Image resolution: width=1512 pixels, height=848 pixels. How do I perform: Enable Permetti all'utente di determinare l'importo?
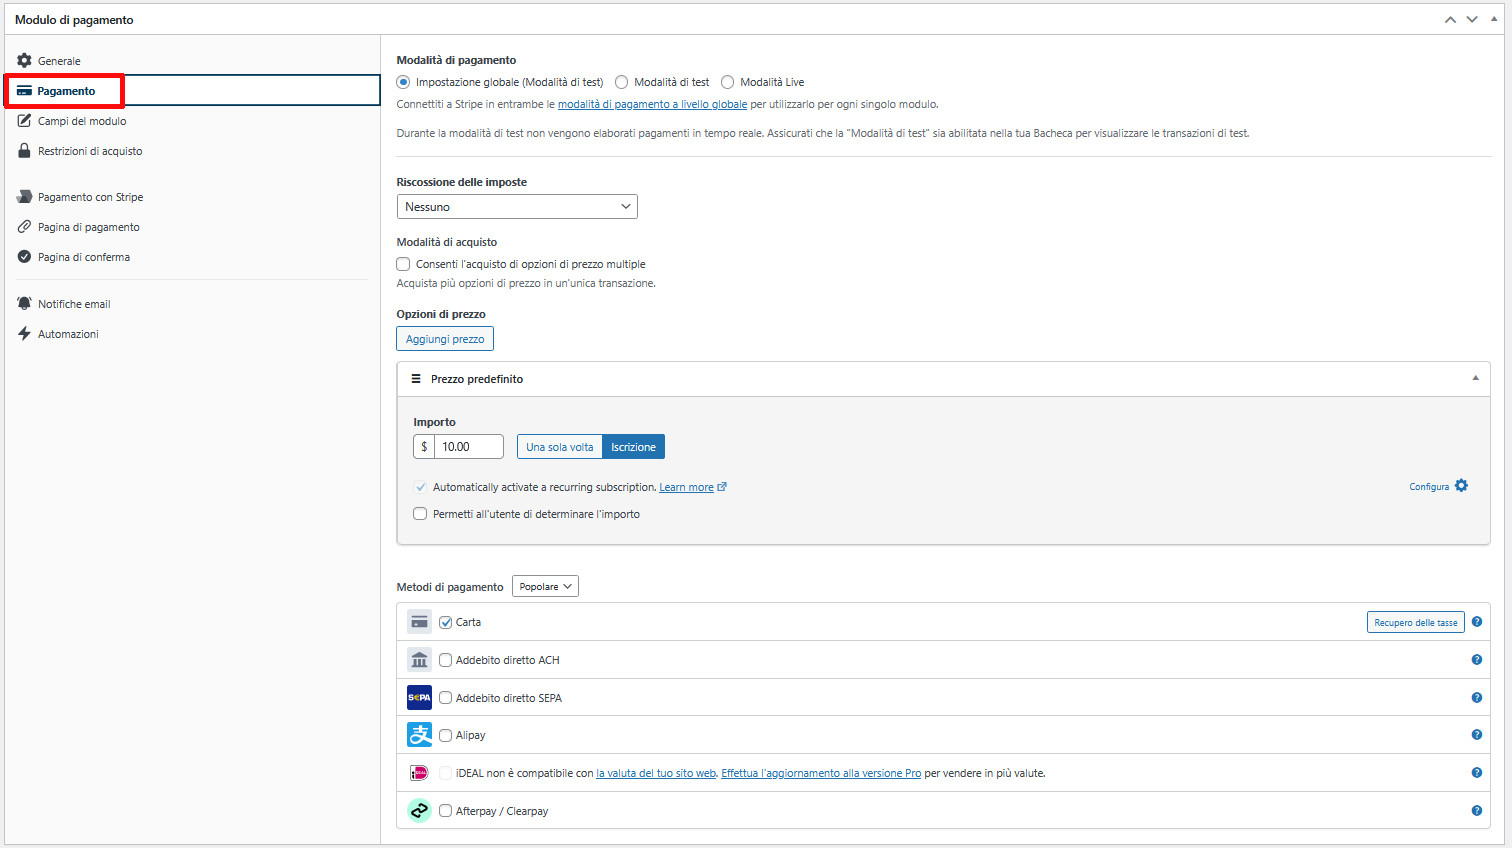pos(420,513)
